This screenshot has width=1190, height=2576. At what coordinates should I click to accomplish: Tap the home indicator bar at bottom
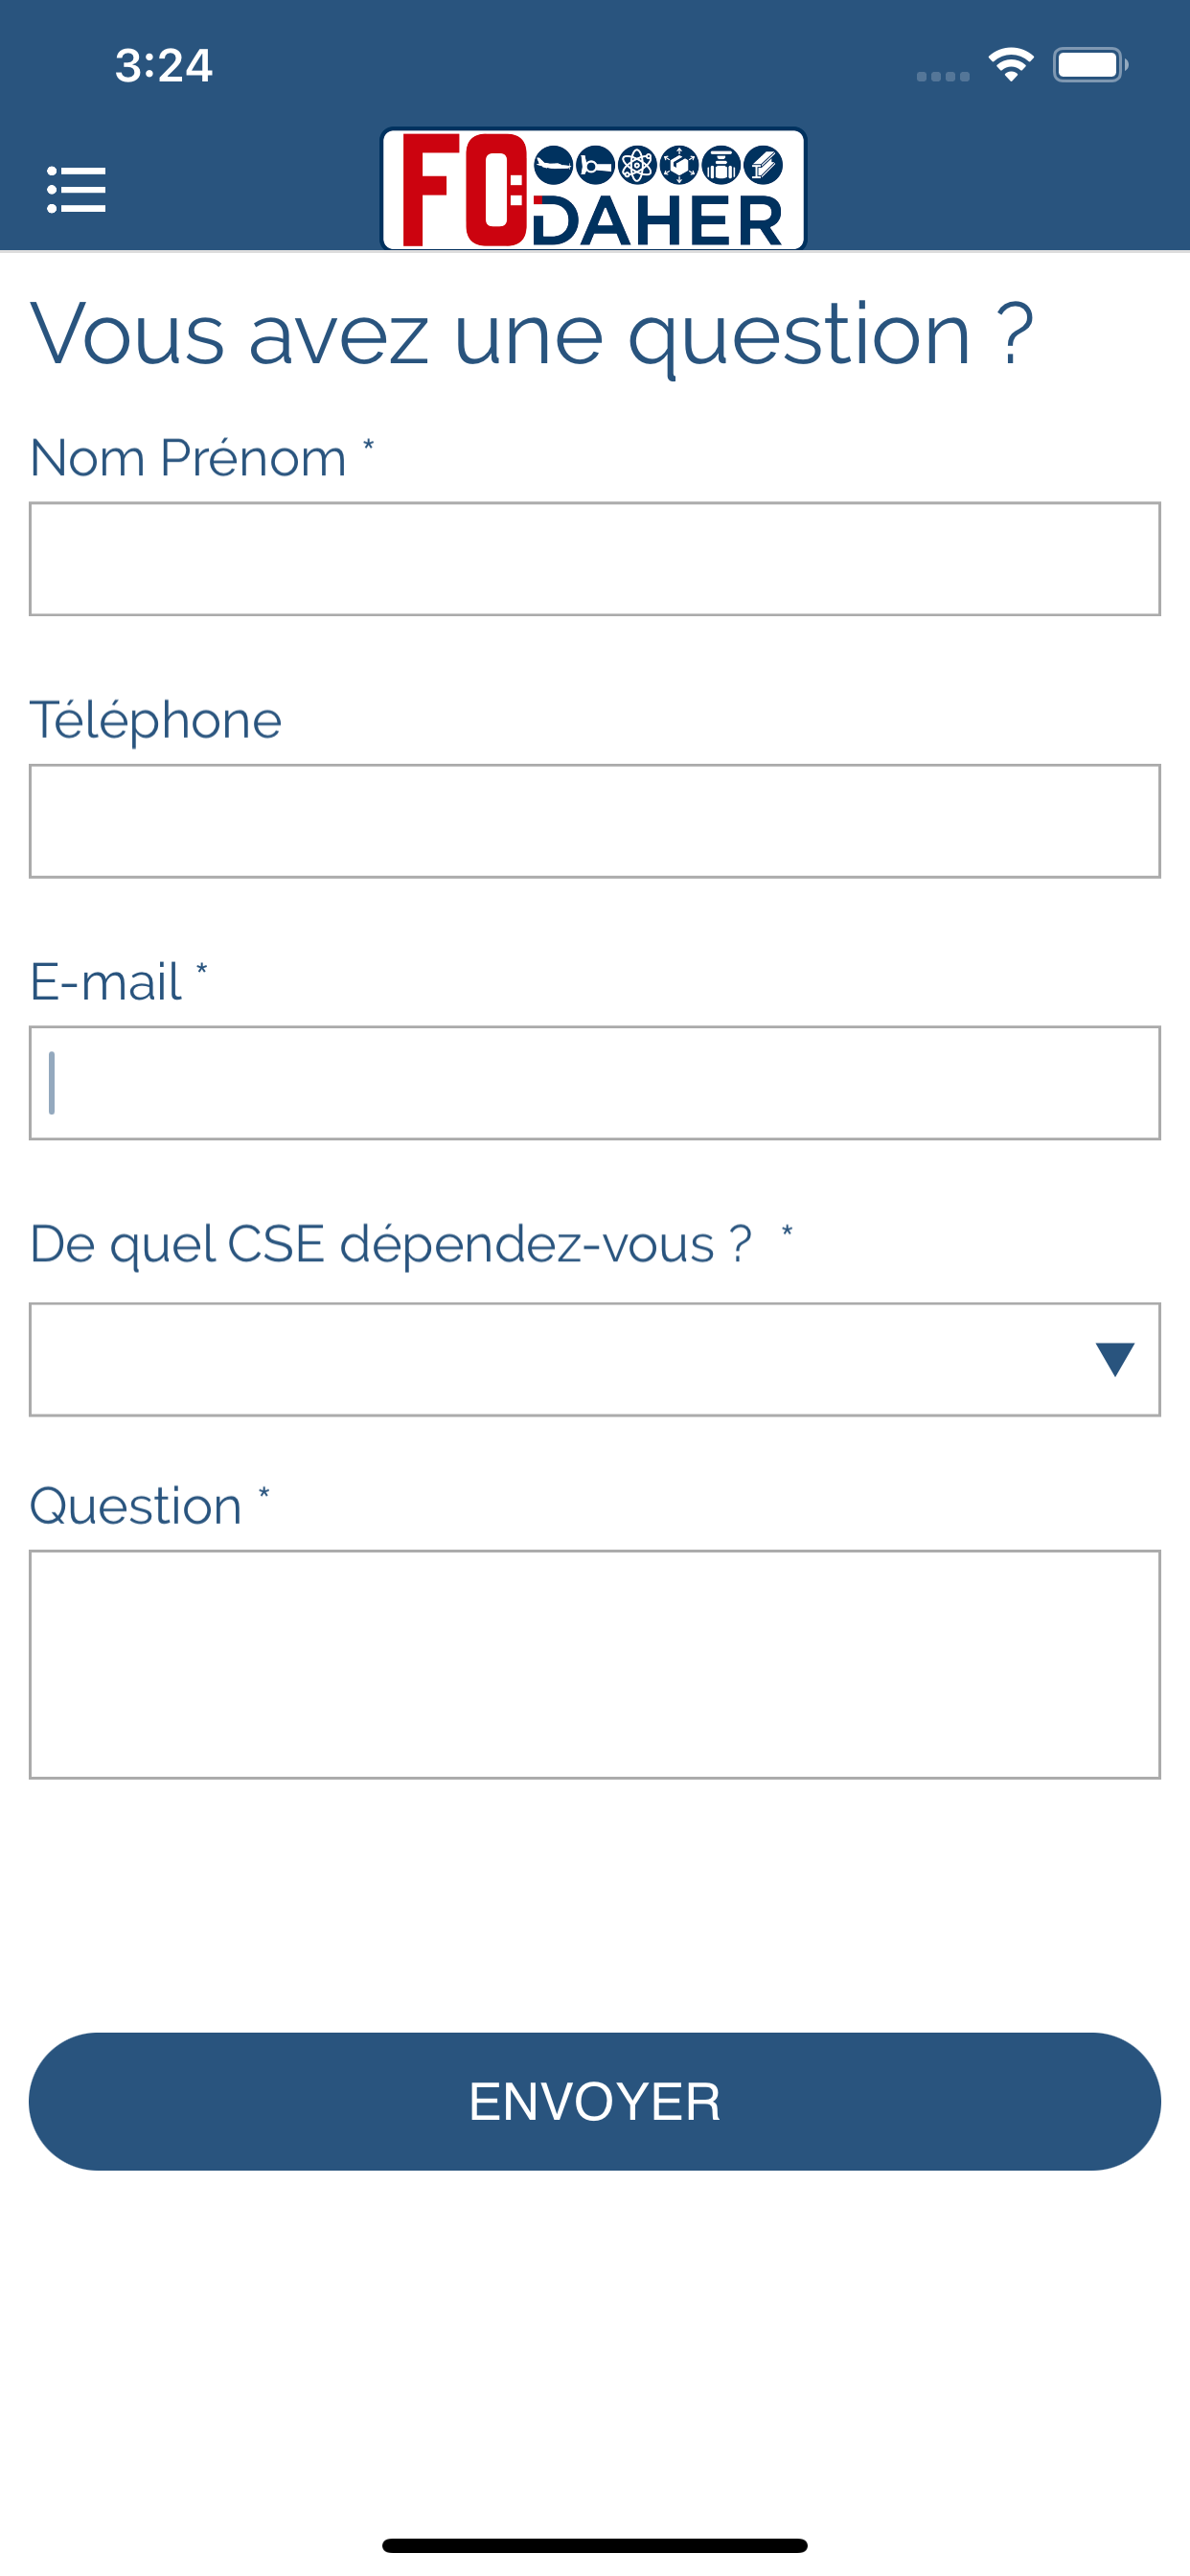point(595,2545)
